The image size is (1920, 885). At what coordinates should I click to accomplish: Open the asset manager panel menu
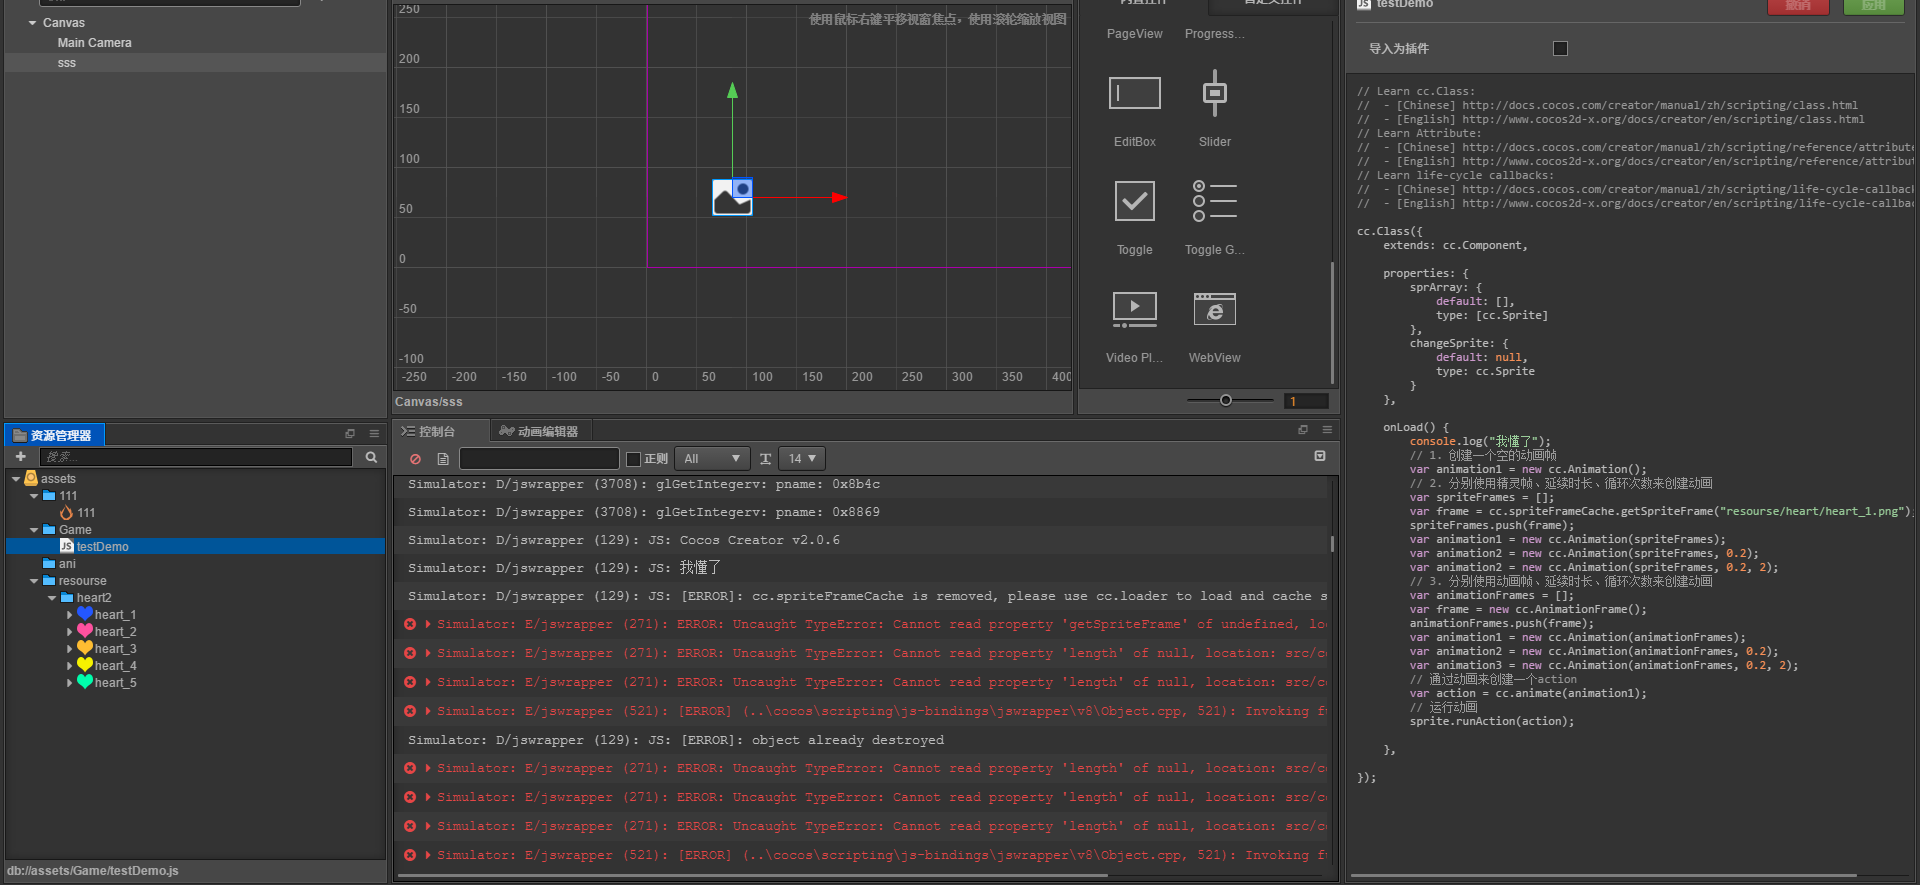point(374,434)
